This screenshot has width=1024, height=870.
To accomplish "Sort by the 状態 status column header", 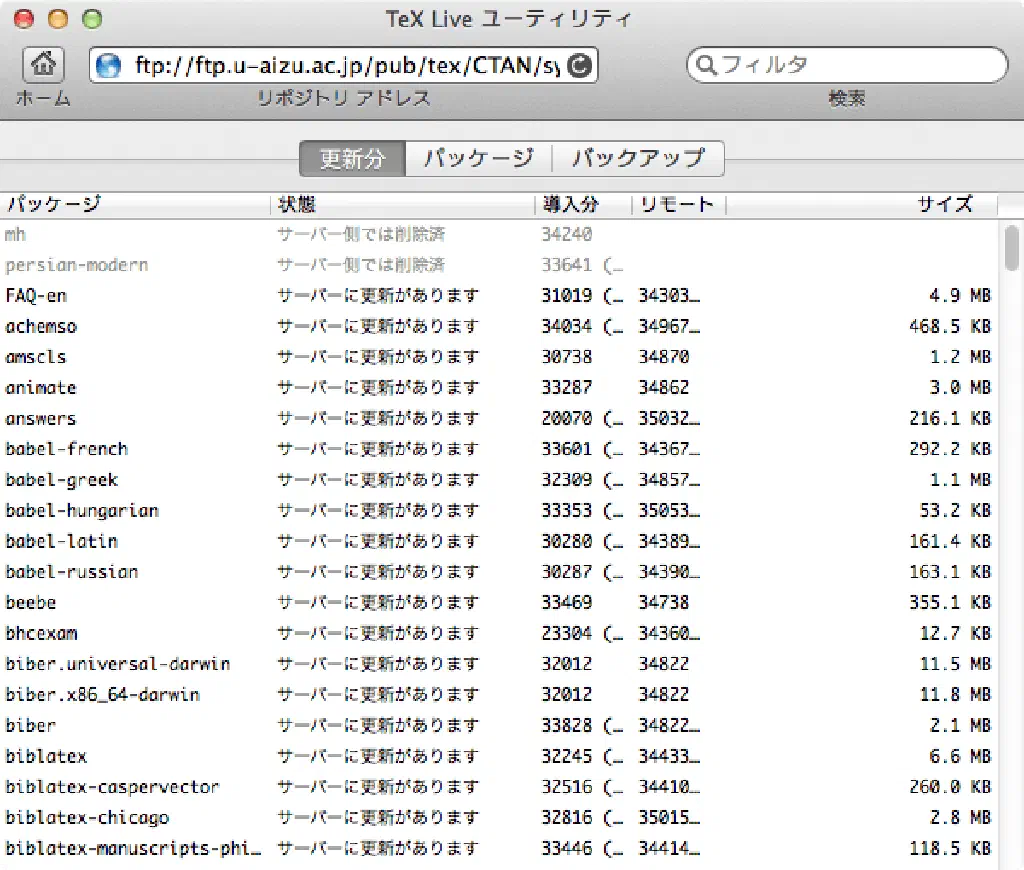I will [400, 205].
